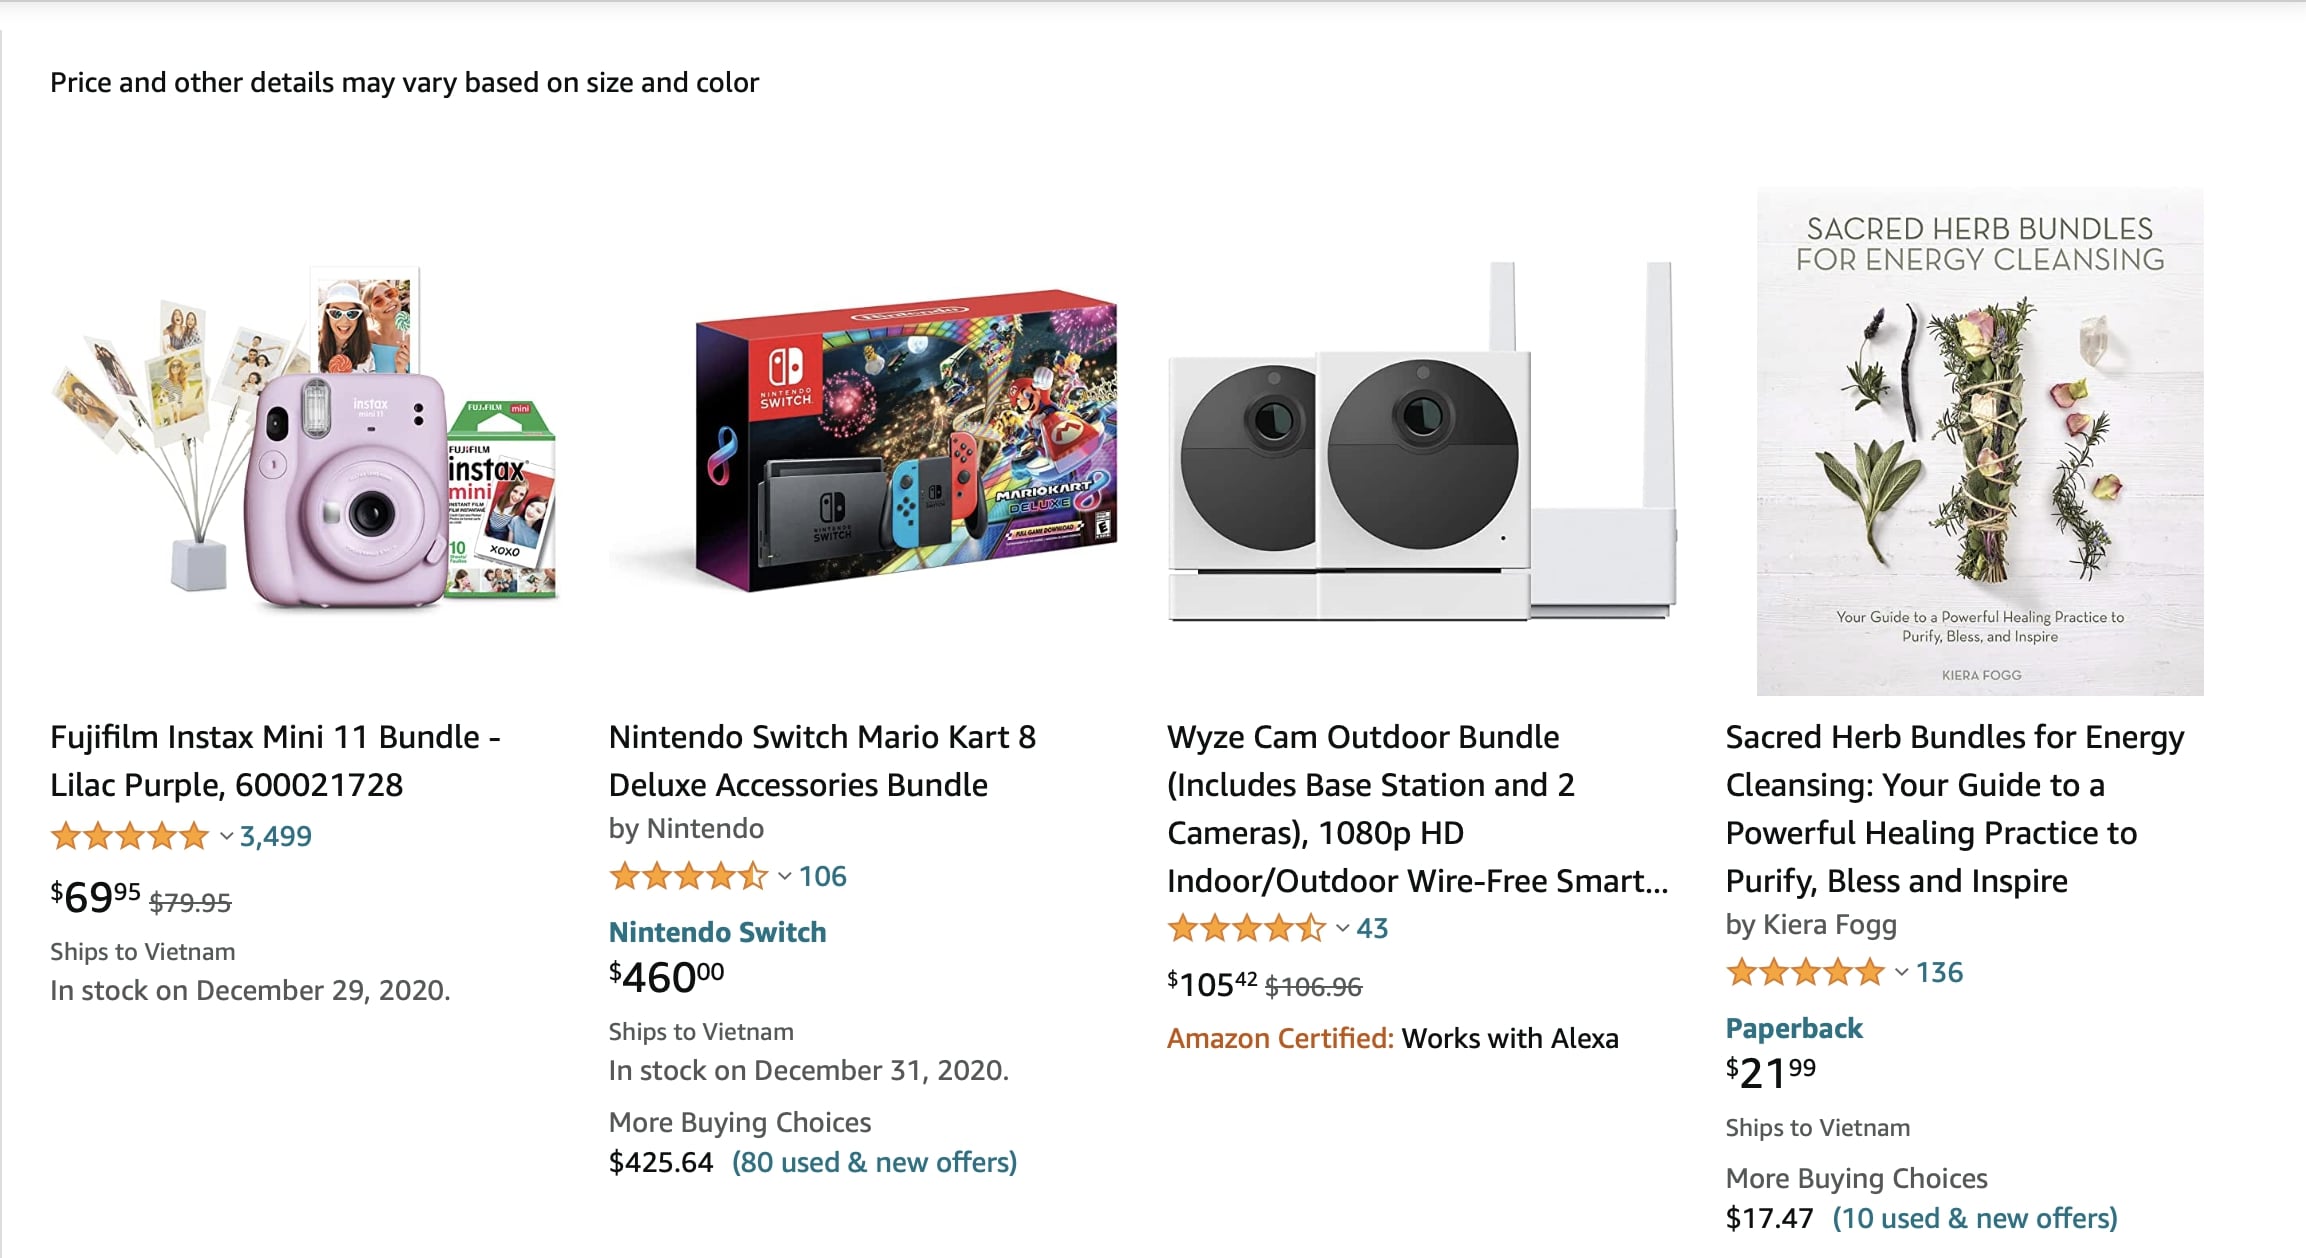
Task: Open Fujifilm Instax Mini 11 Bundle title
Action: pos(275,761)
